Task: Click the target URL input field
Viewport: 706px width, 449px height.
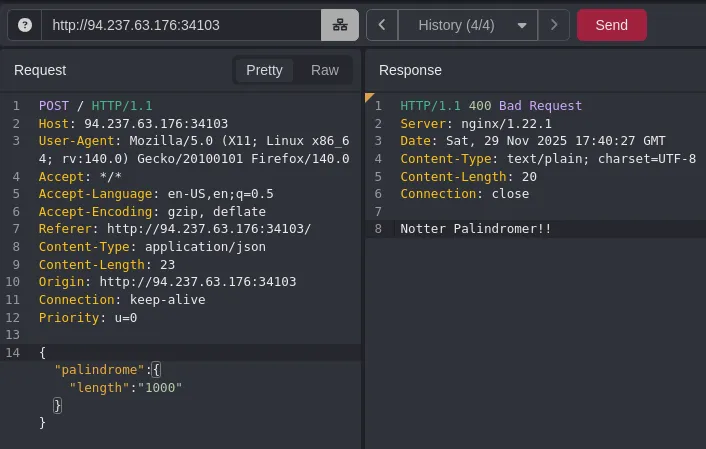Action: [180, 25]
